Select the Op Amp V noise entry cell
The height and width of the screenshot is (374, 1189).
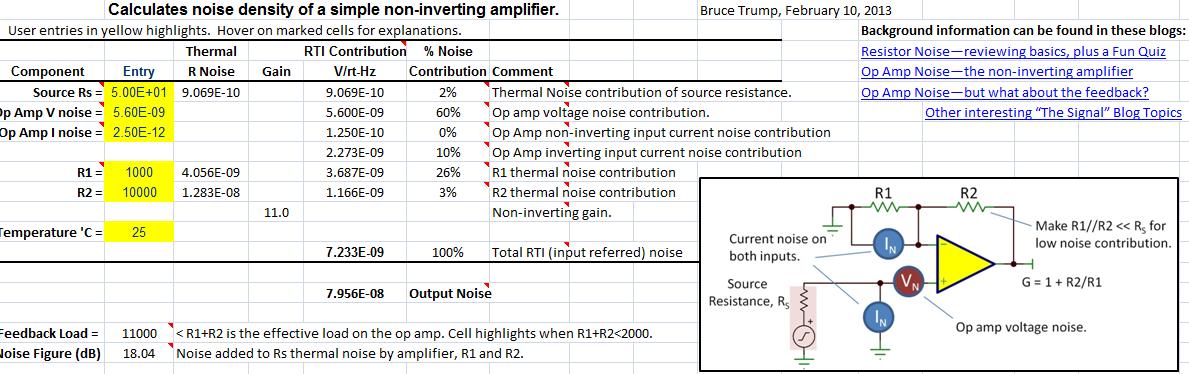[x=140, y=112]
